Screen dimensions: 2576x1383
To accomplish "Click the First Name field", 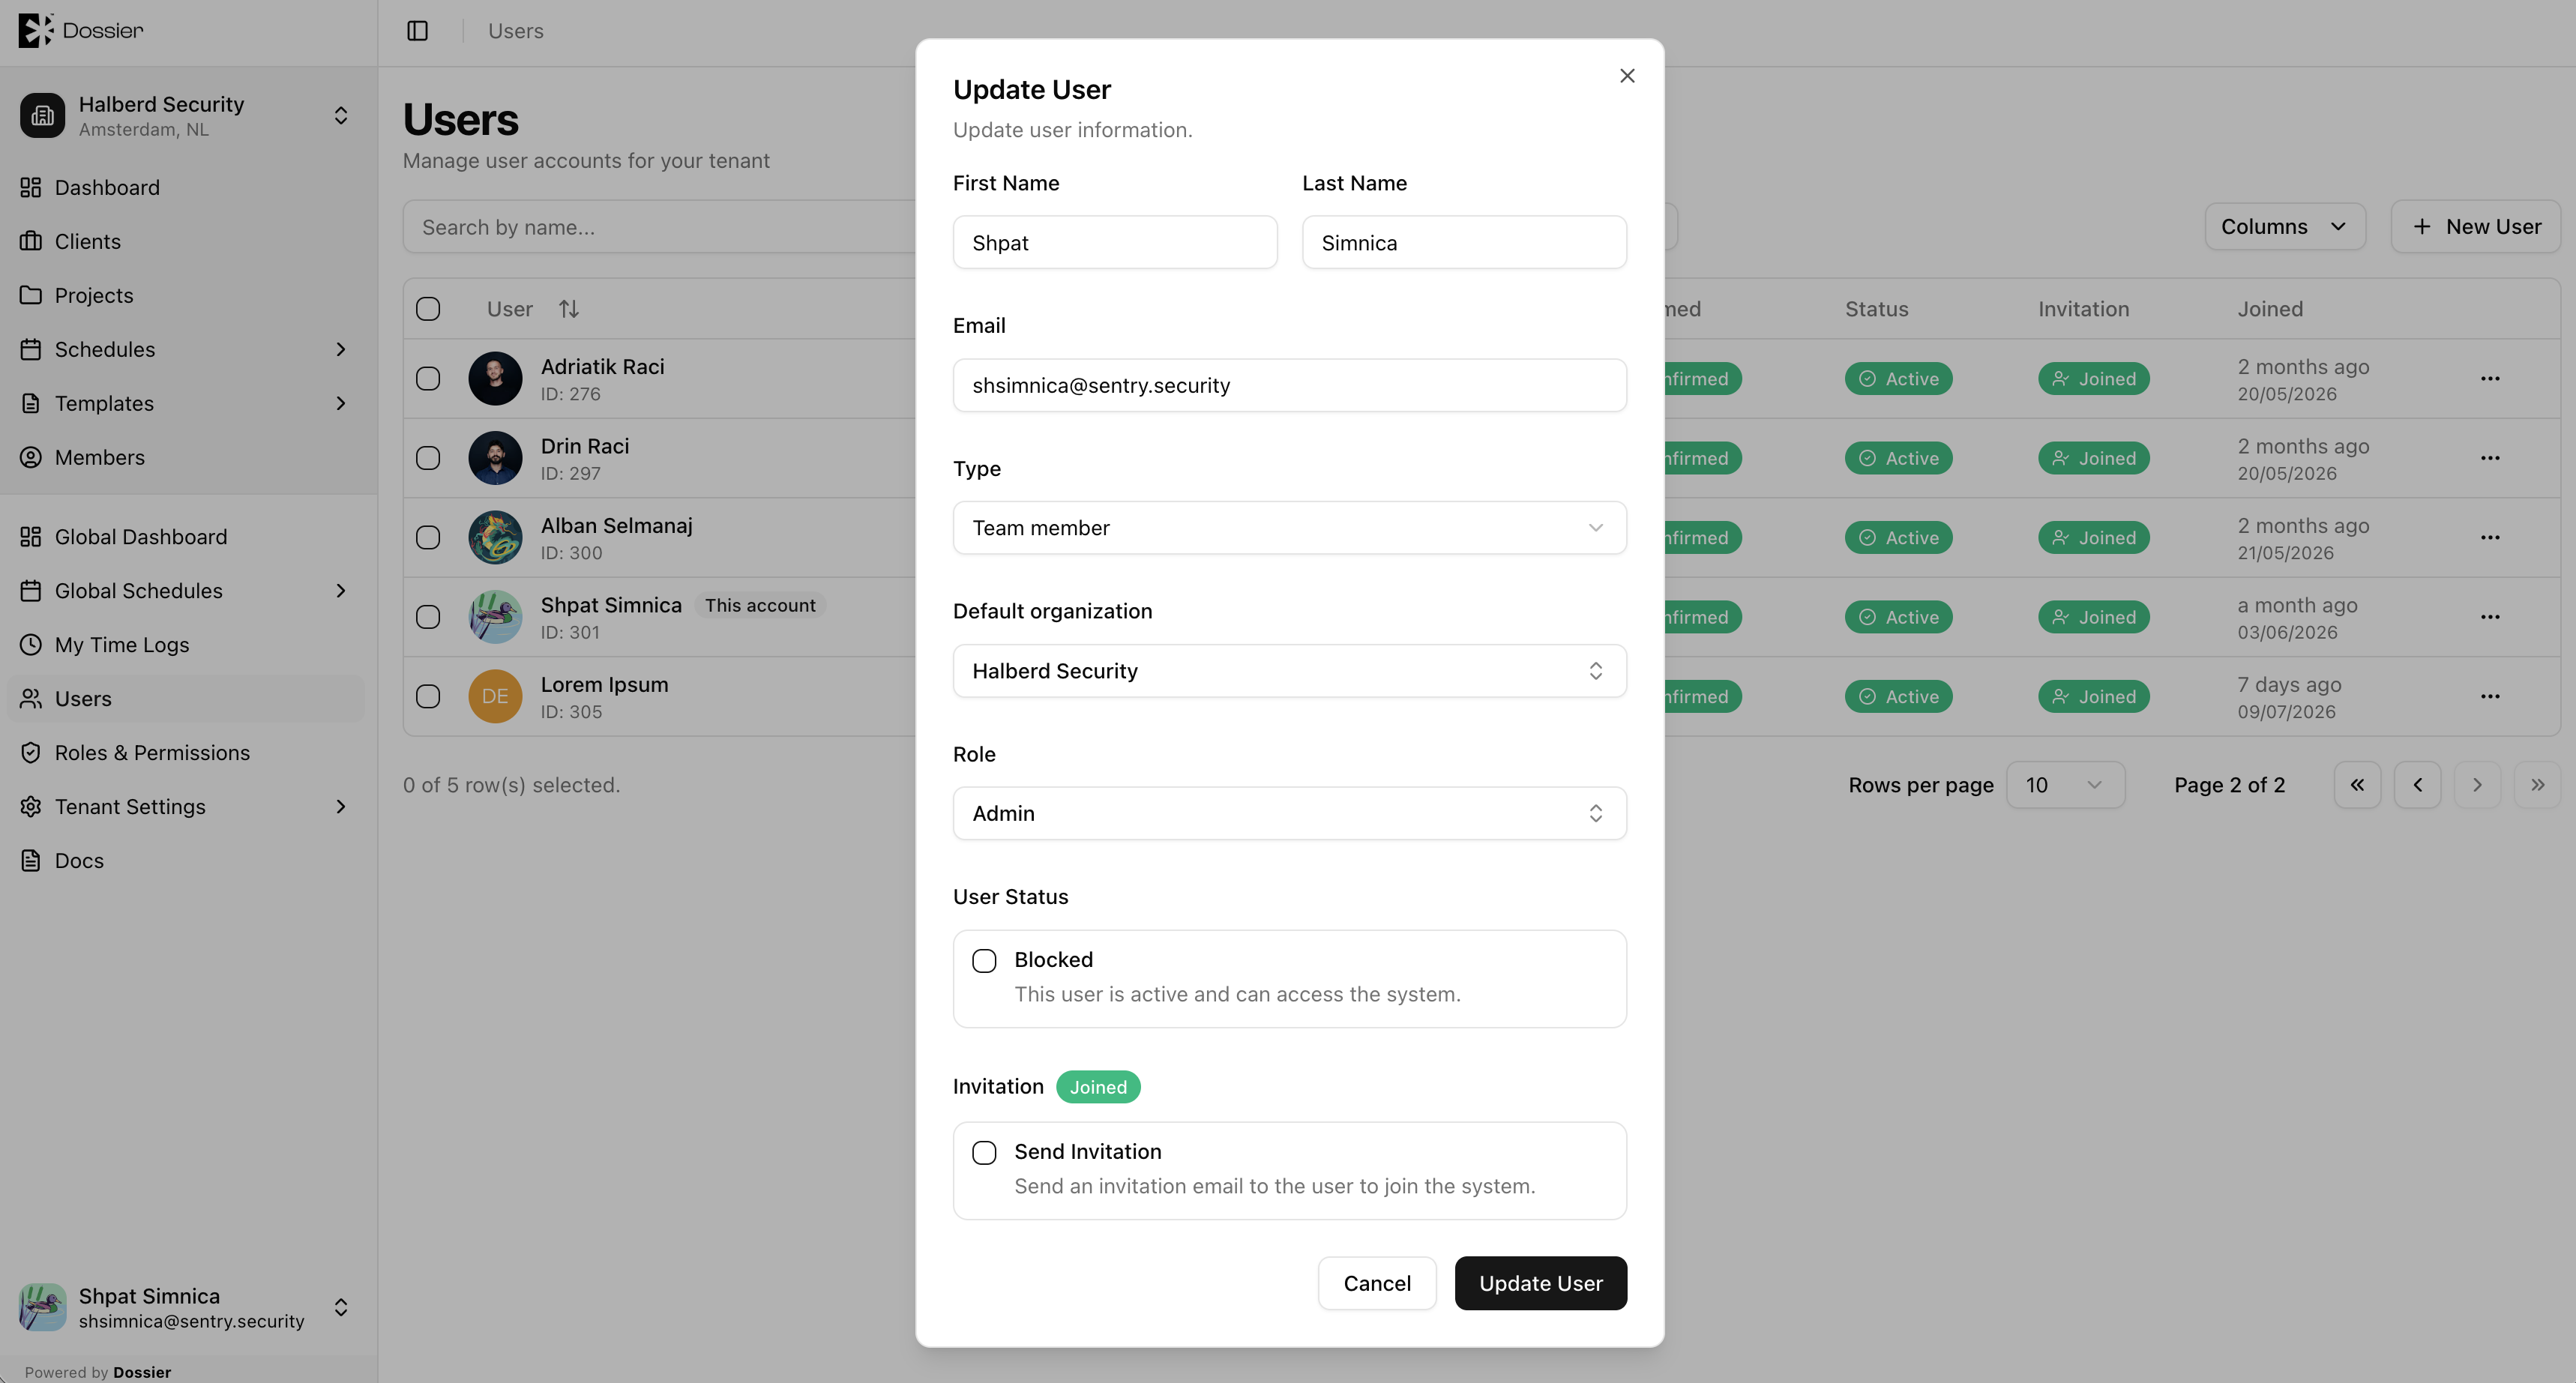I will 1115,243.
